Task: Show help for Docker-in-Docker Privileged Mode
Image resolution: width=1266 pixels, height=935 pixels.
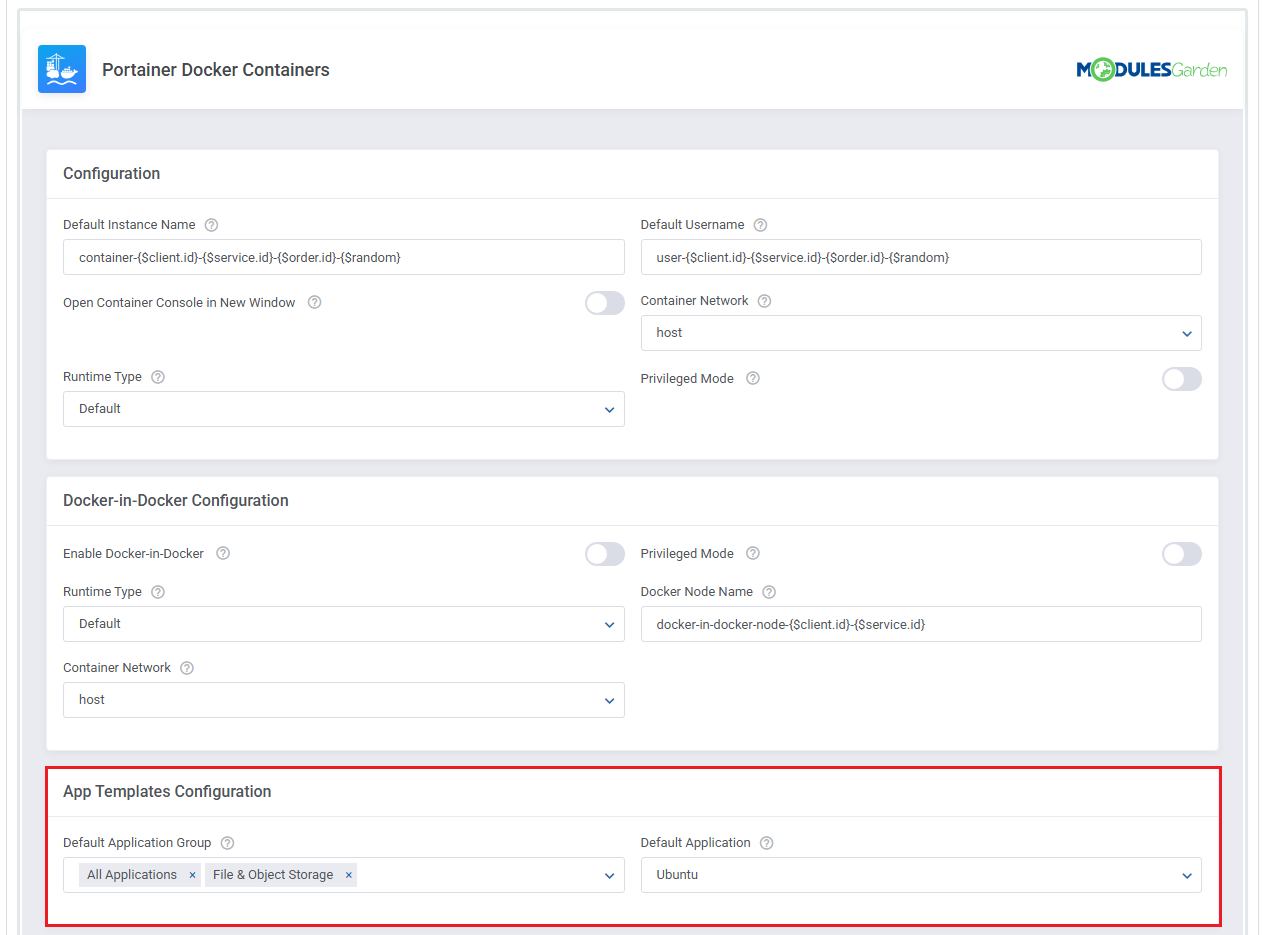Action: [753, 553]
